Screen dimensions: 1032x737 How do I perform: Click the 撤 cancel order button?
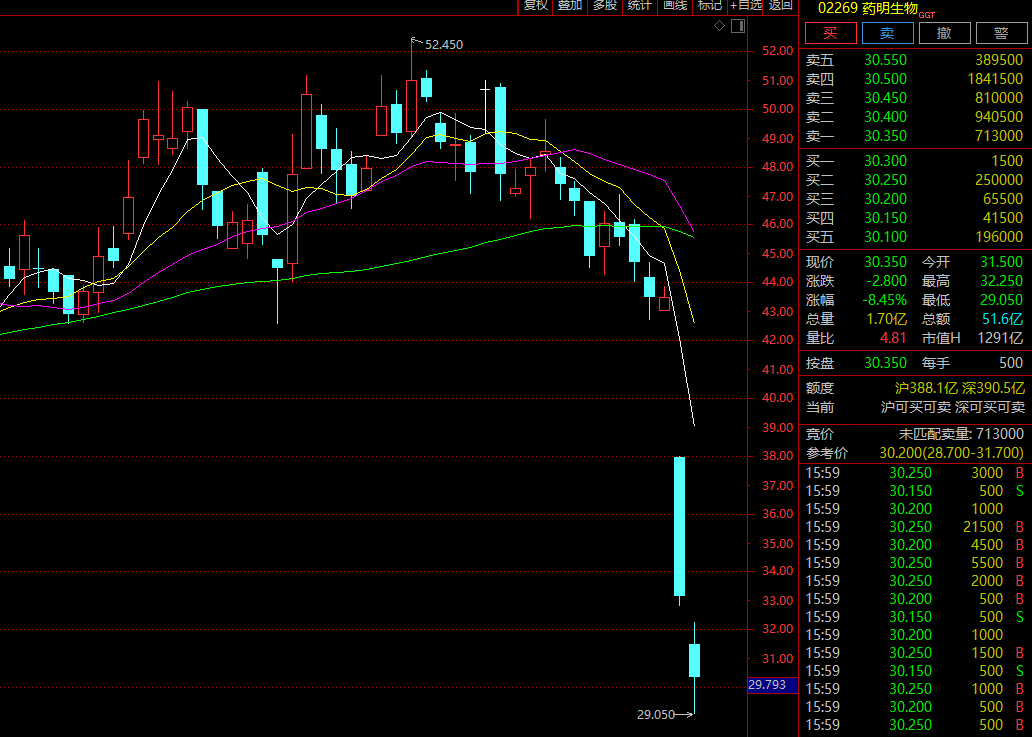click(944, 33)
